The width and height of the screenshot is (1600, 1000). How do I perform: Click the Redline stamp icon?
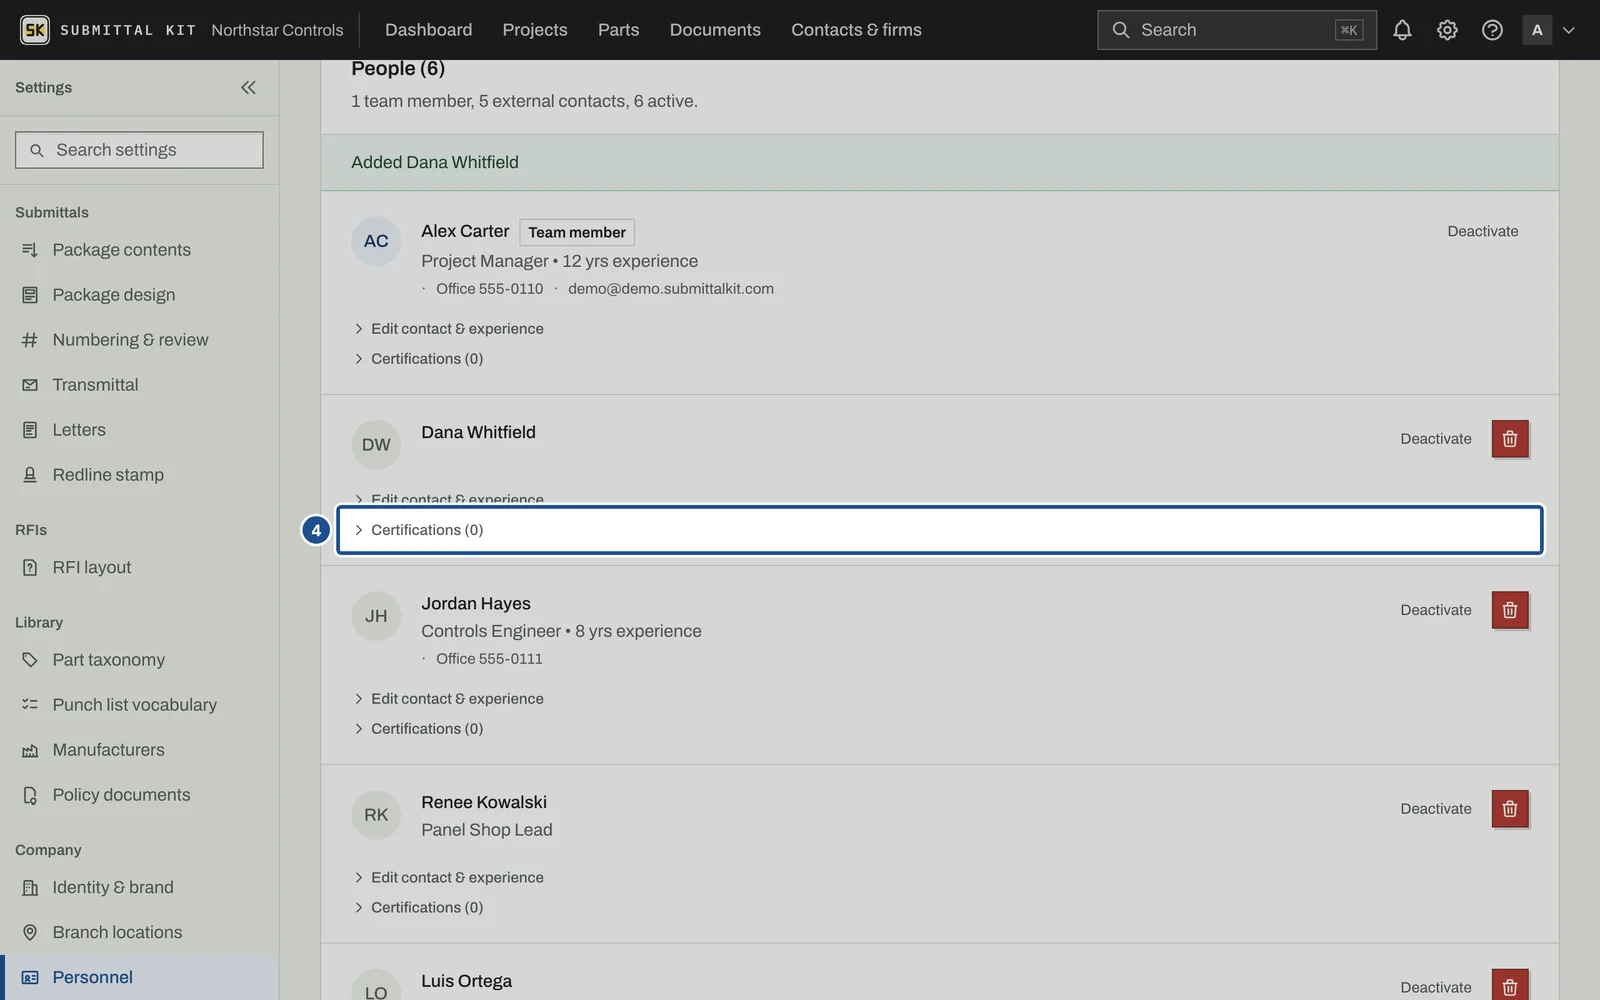30,475
